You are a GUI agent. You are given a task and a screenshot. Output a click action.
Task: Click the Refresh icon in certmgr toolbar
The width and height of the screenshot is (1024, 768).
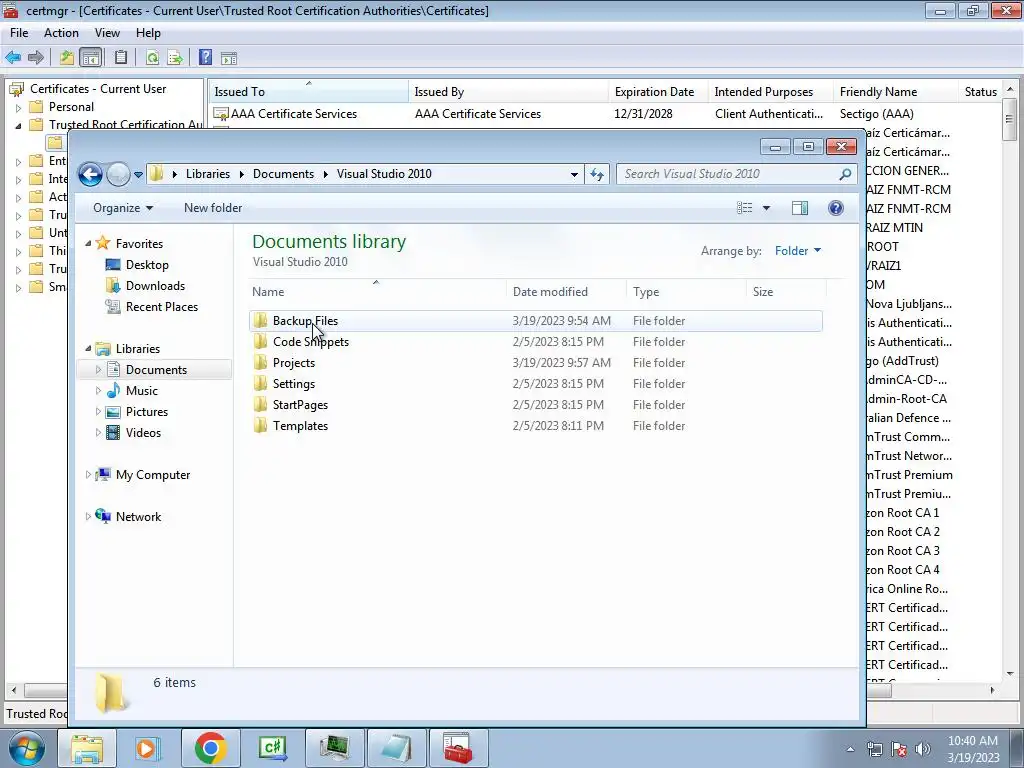click(152, 58)
